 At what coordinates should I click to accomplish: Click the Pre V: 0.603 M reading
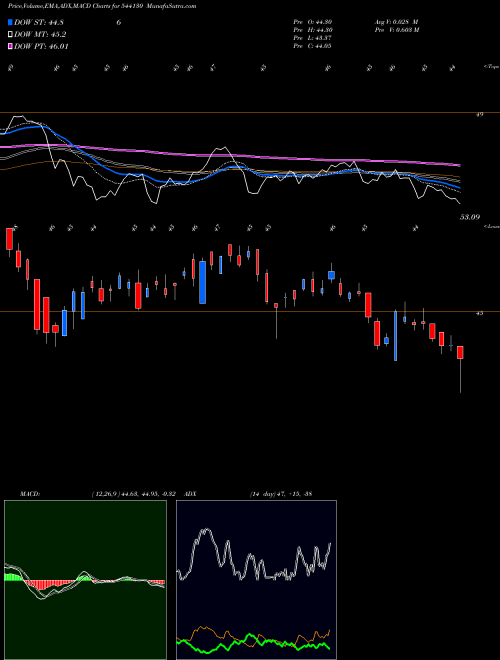pos(396,30)
